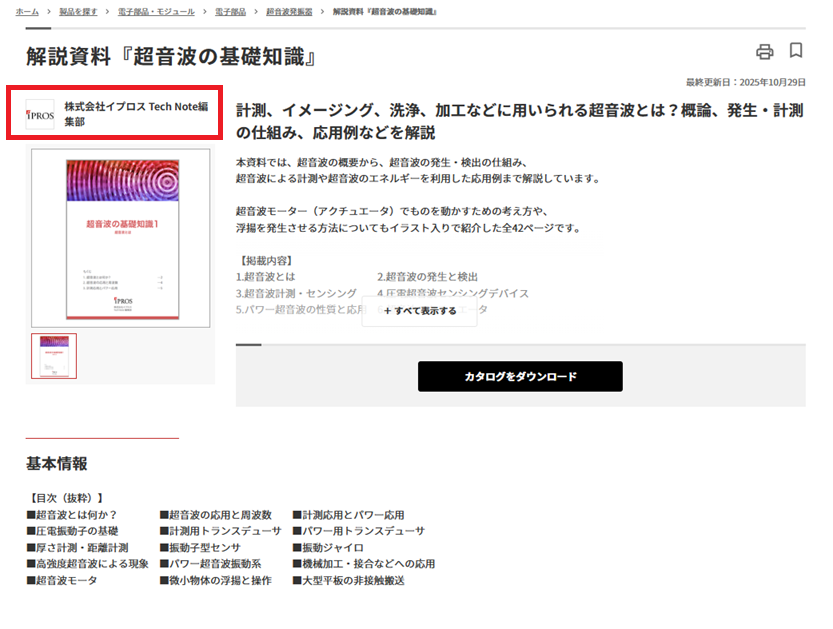
Task: Click the page title 解説資料『超音波の基礎知識』
Action: [171, 56]
